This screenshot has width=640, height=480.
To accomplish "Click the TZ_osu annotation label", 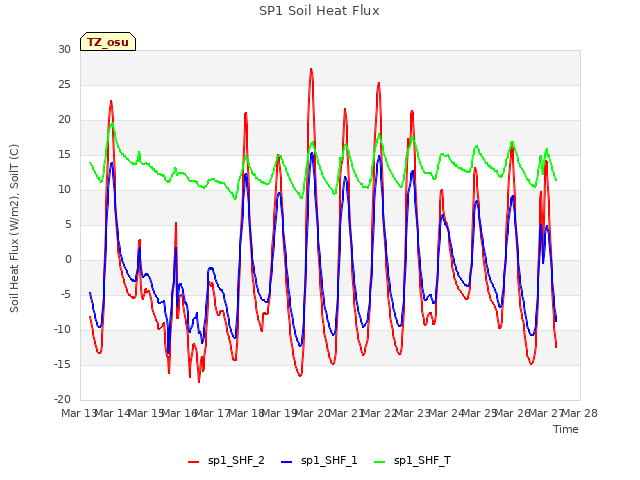I will pos(108,42).
